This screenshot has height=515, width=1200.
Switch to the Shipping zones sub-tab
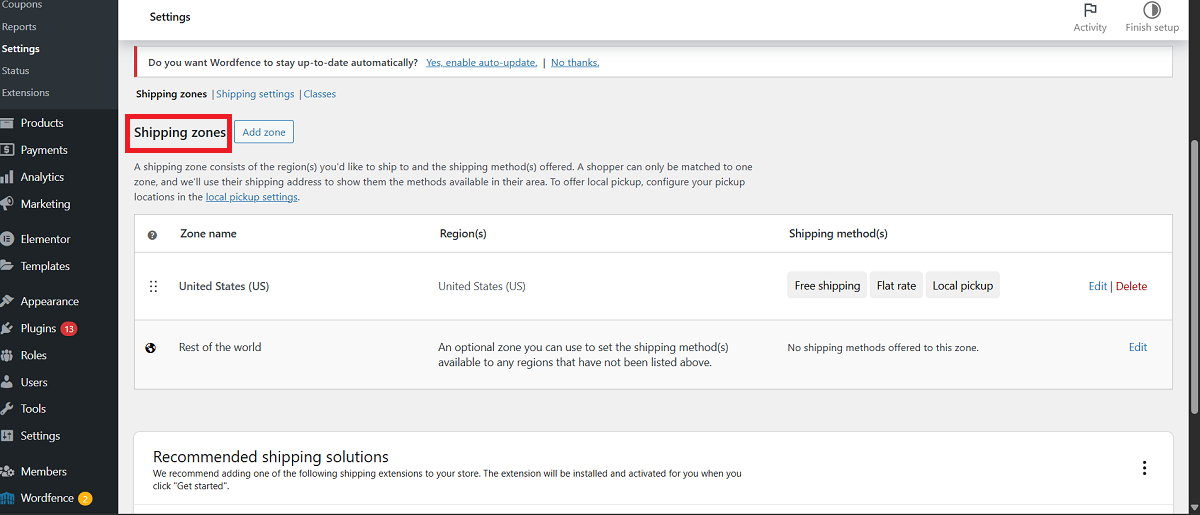(x=171, y=94)
